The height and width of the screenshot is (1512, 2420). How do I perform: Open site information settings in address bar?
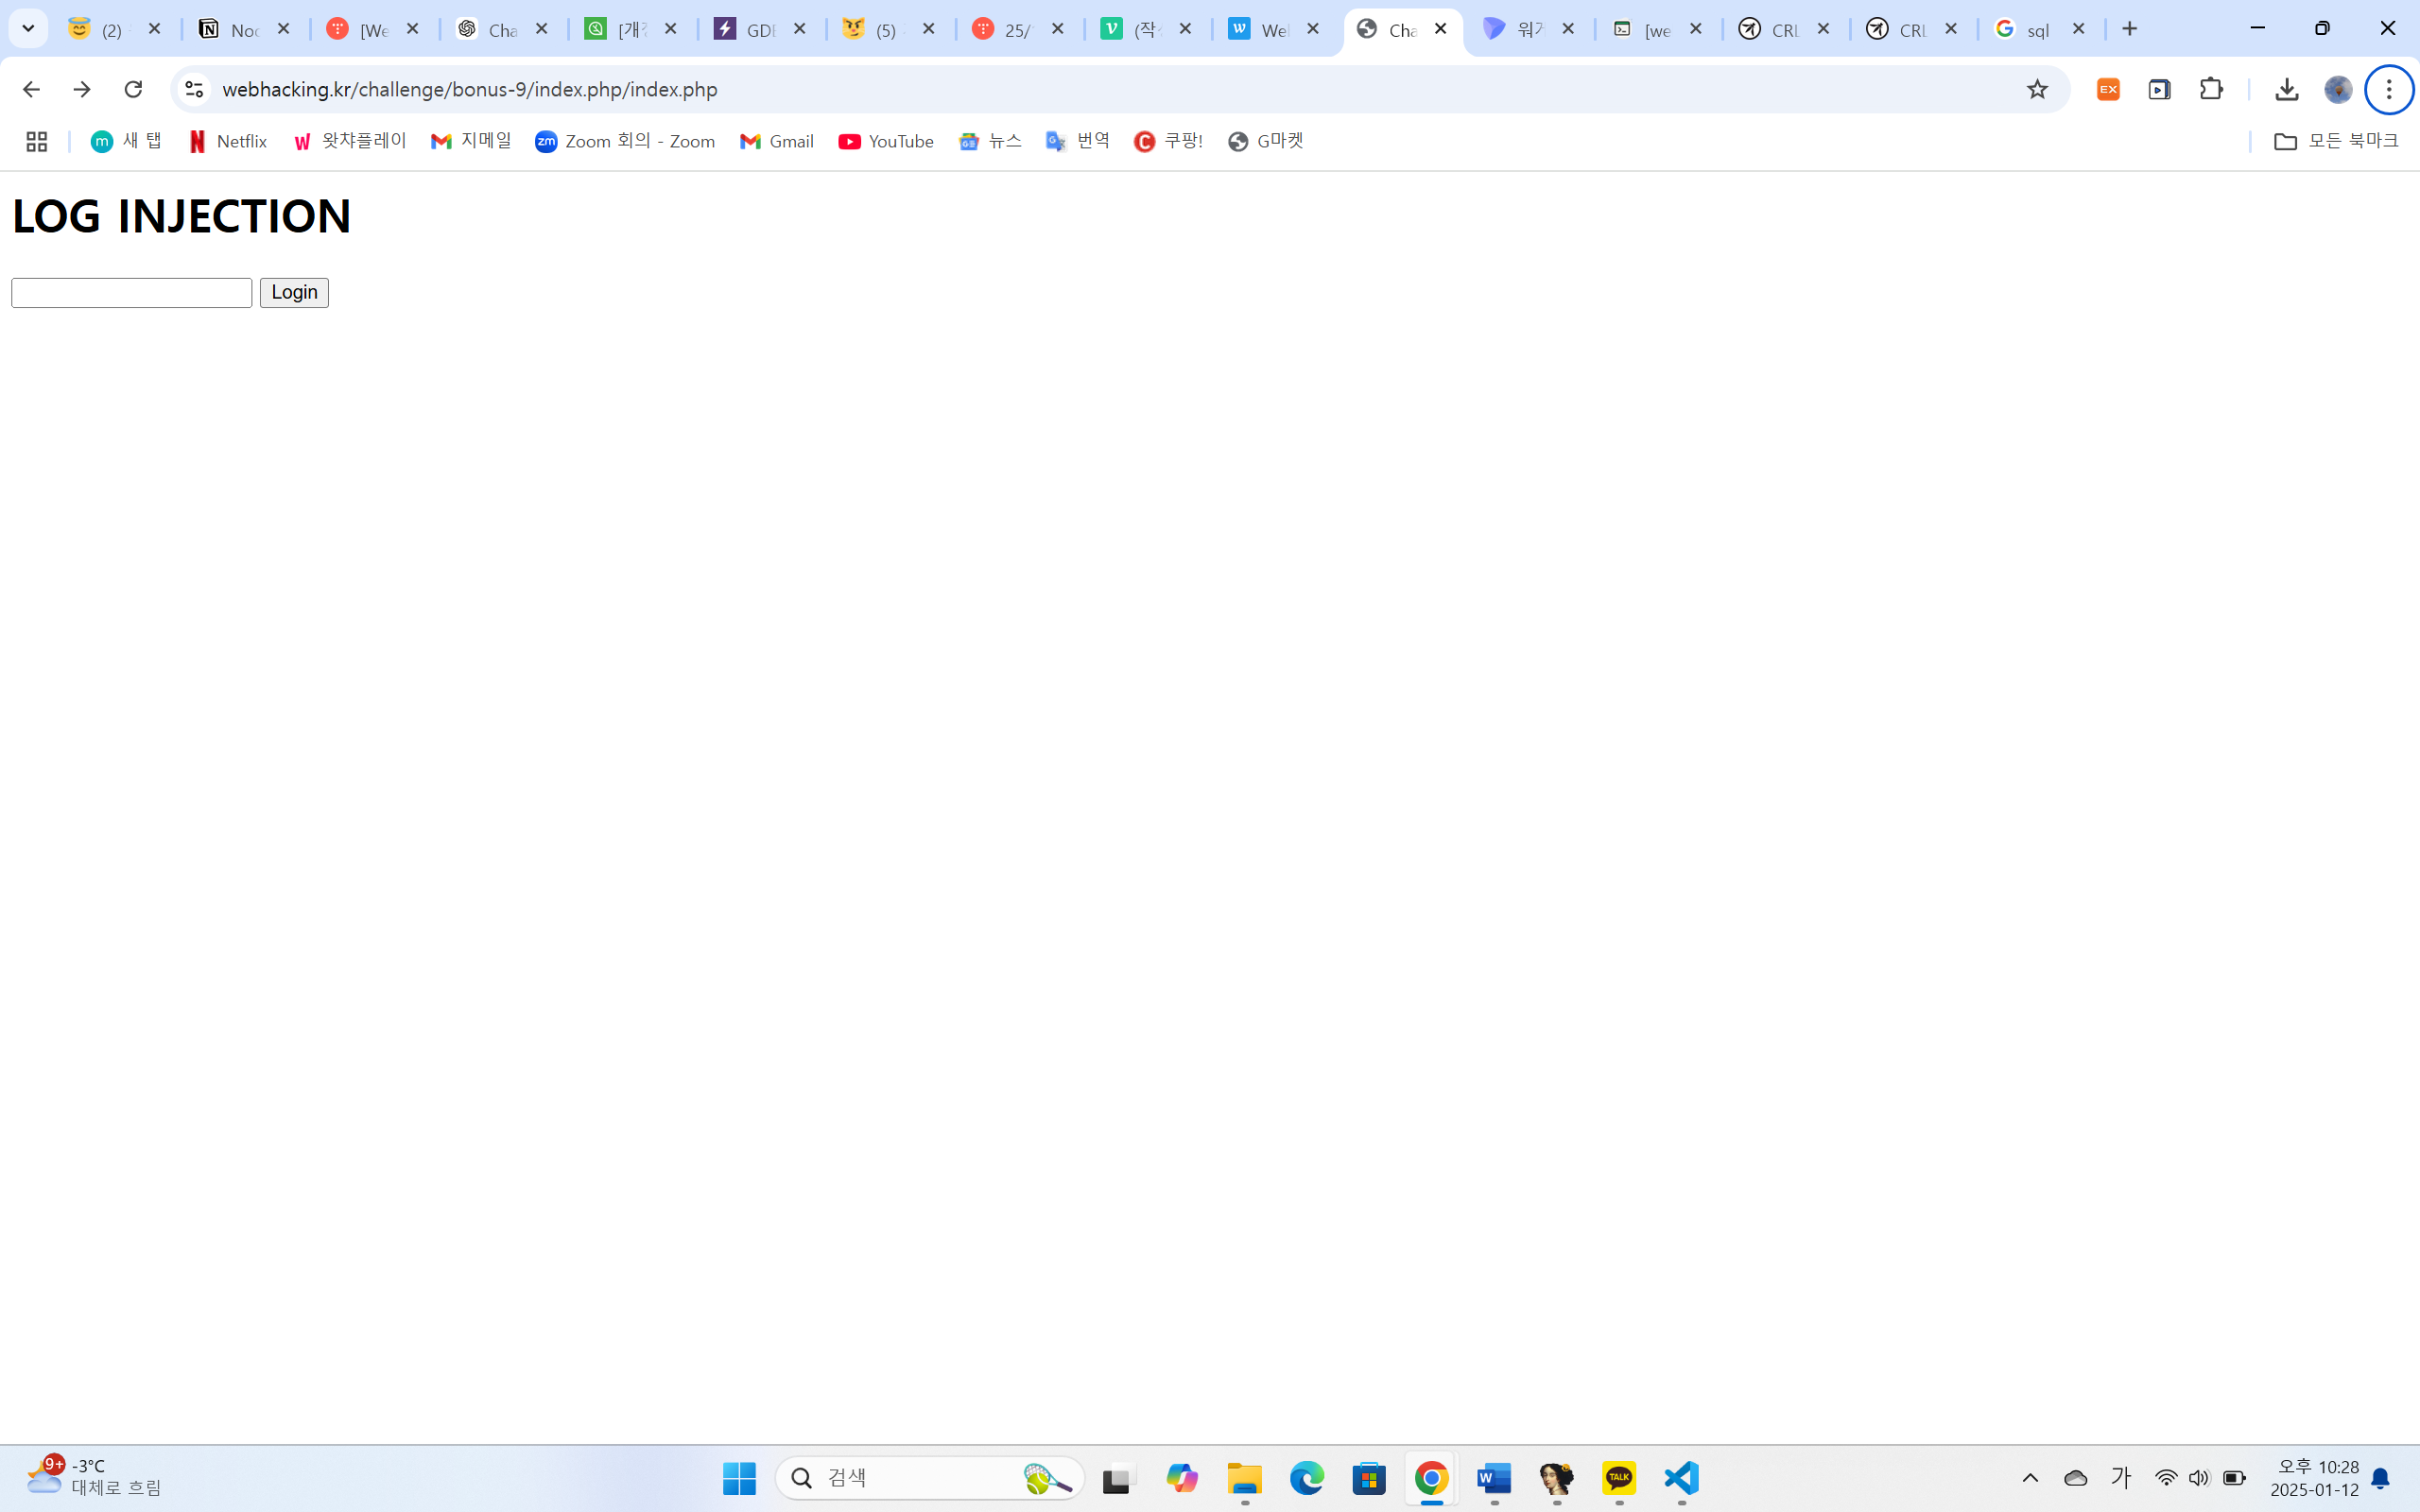click(x=193, y=89)
